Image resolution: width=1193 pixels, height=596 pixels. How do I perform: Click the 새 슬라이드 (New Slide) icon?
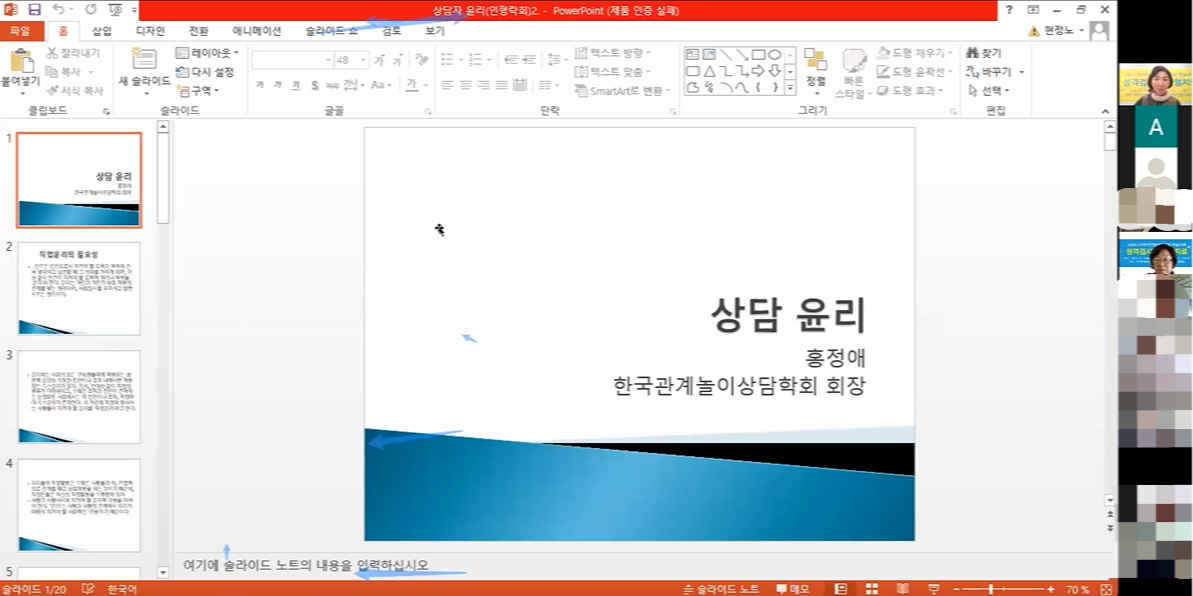(144, 60)
